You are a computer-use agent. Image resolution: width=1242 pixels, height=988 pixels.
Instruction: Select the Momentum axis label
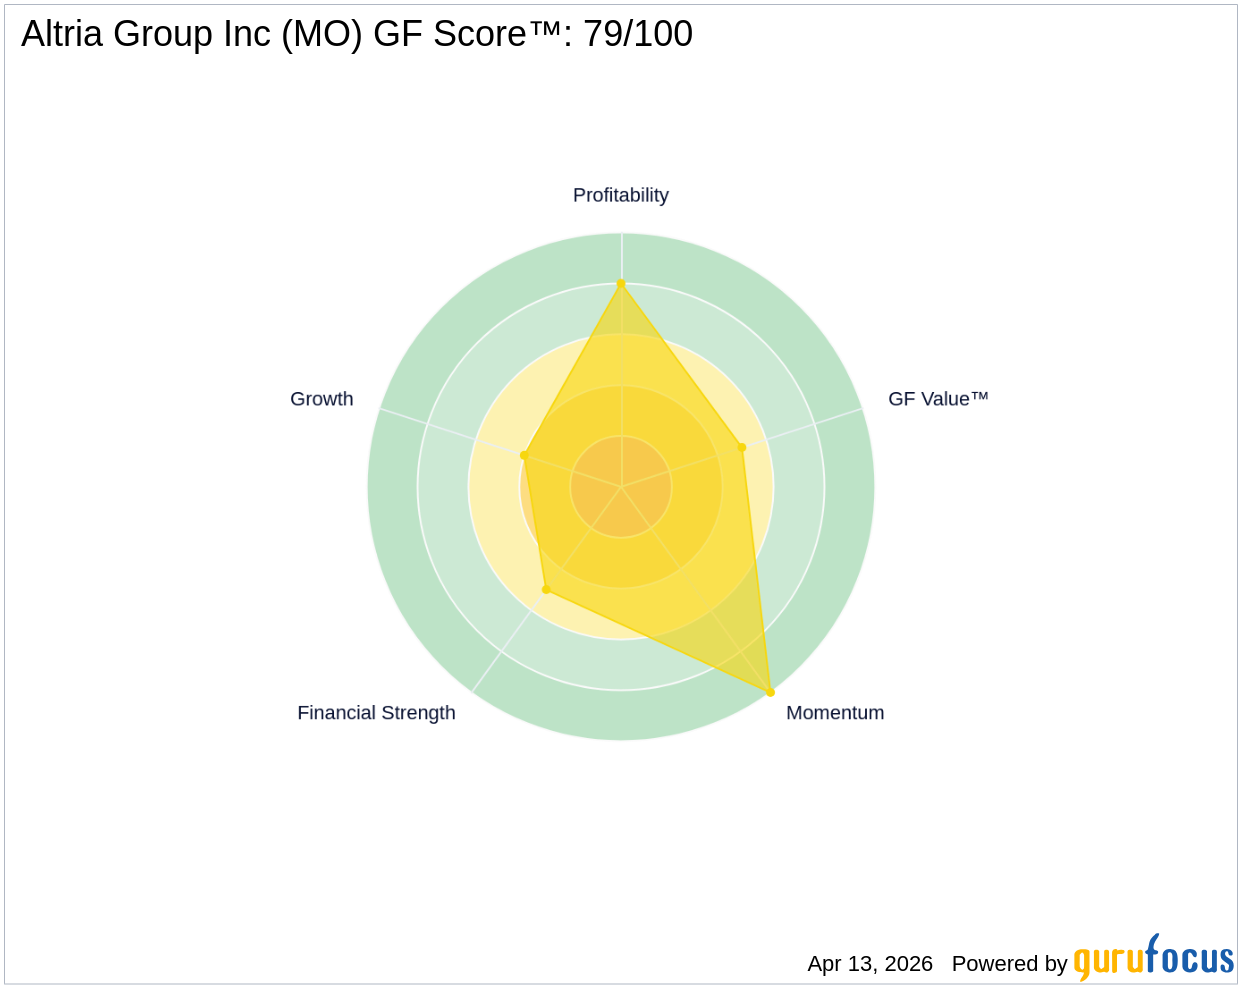[x=835, y=713]
